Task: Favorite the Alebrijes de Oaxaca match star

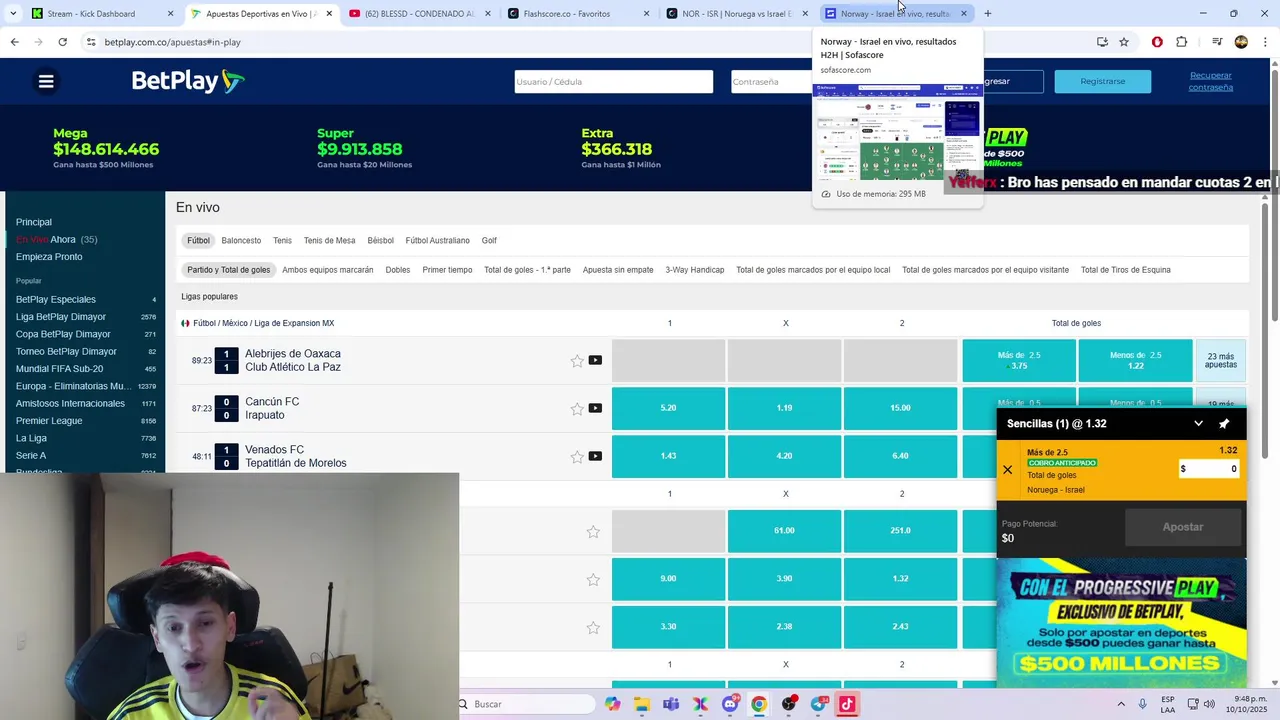Action: (577, 361)
